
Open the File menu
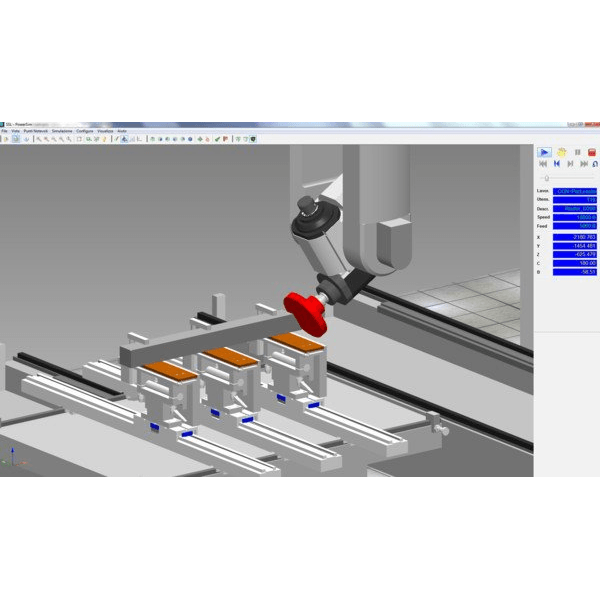(5, 131)
